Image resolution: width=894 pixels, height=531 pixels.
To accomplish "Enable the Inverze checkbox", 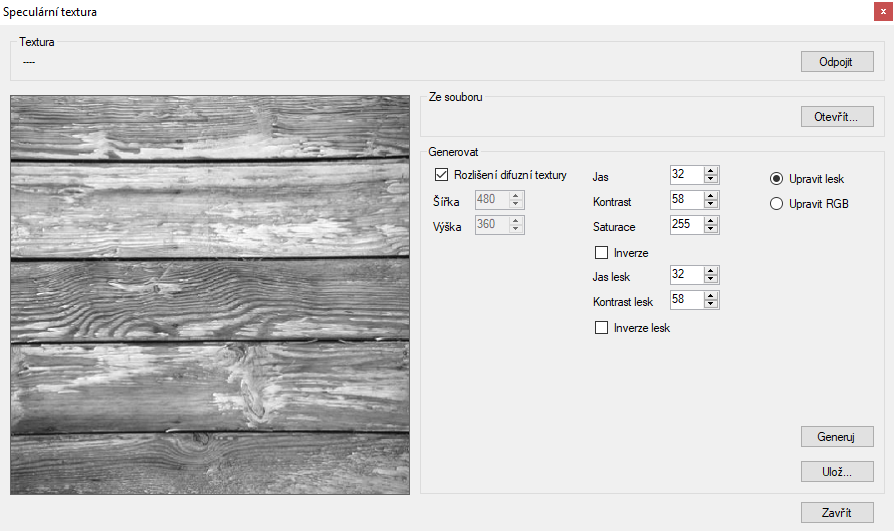I will [x=602, y=252].
